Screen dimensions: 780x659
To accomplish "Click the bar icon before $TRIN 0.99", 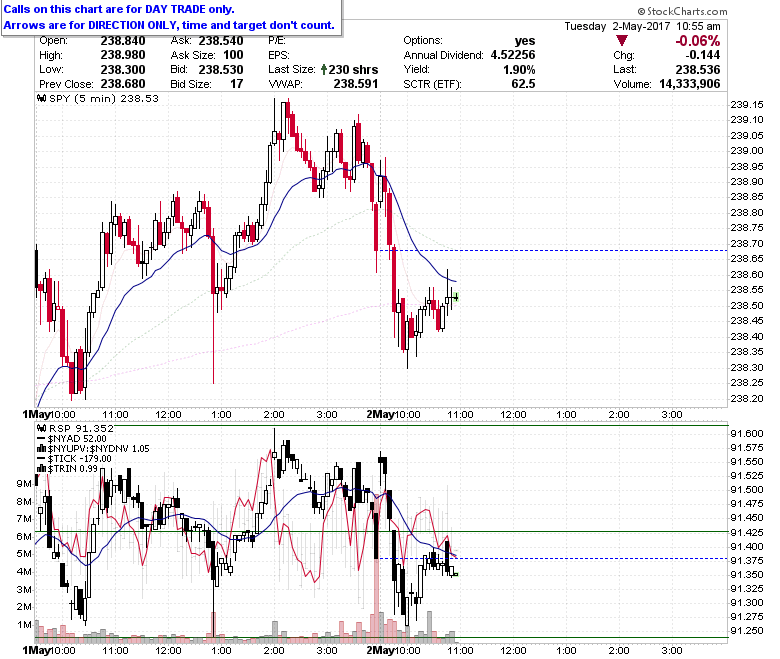I will coord(42,469).
